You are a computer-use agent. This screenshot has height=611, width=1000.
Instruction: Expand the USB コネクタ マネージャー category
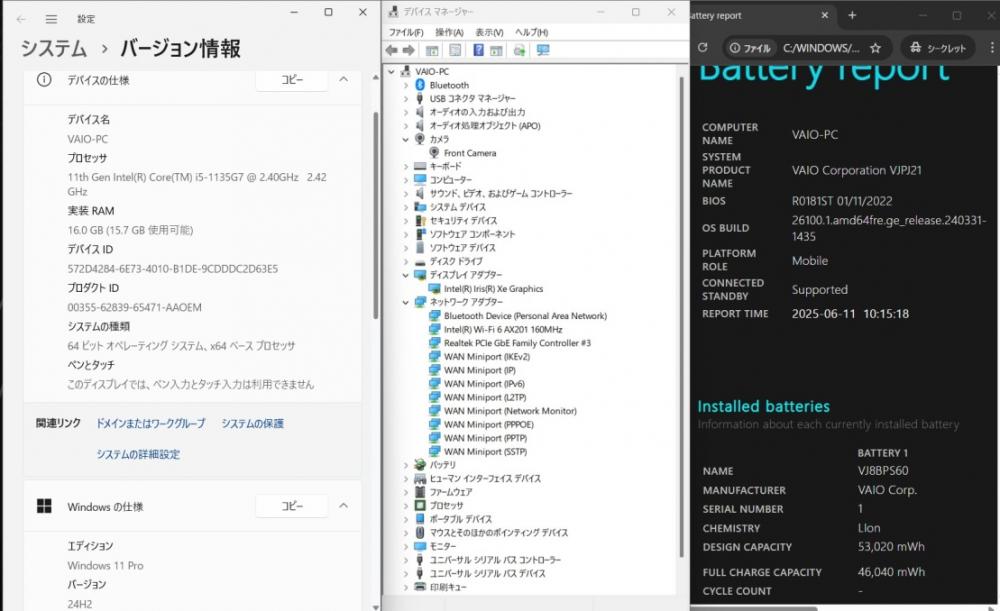406,99
